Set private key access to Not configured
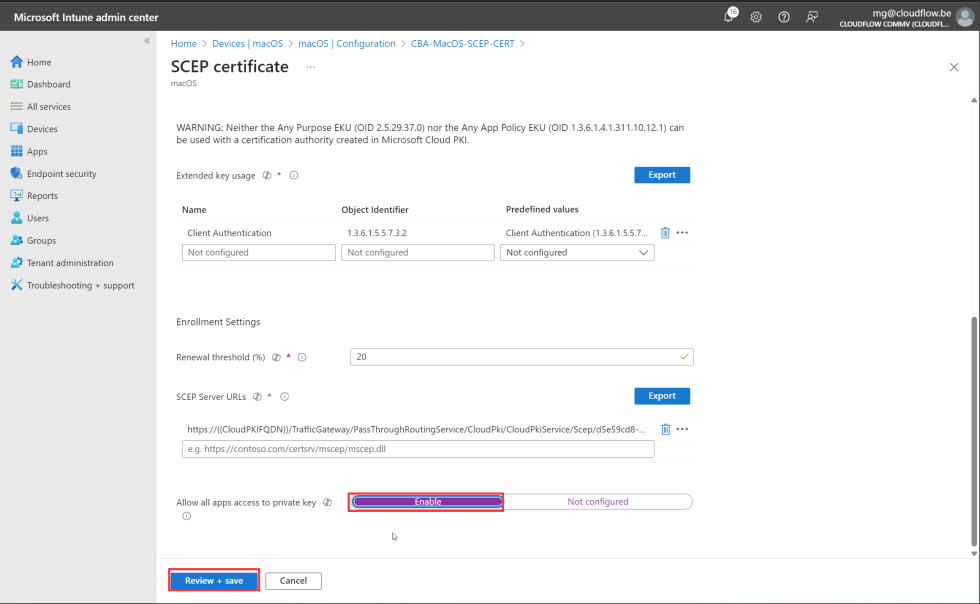This screenshot has height=604, width=980. (598, 501)
